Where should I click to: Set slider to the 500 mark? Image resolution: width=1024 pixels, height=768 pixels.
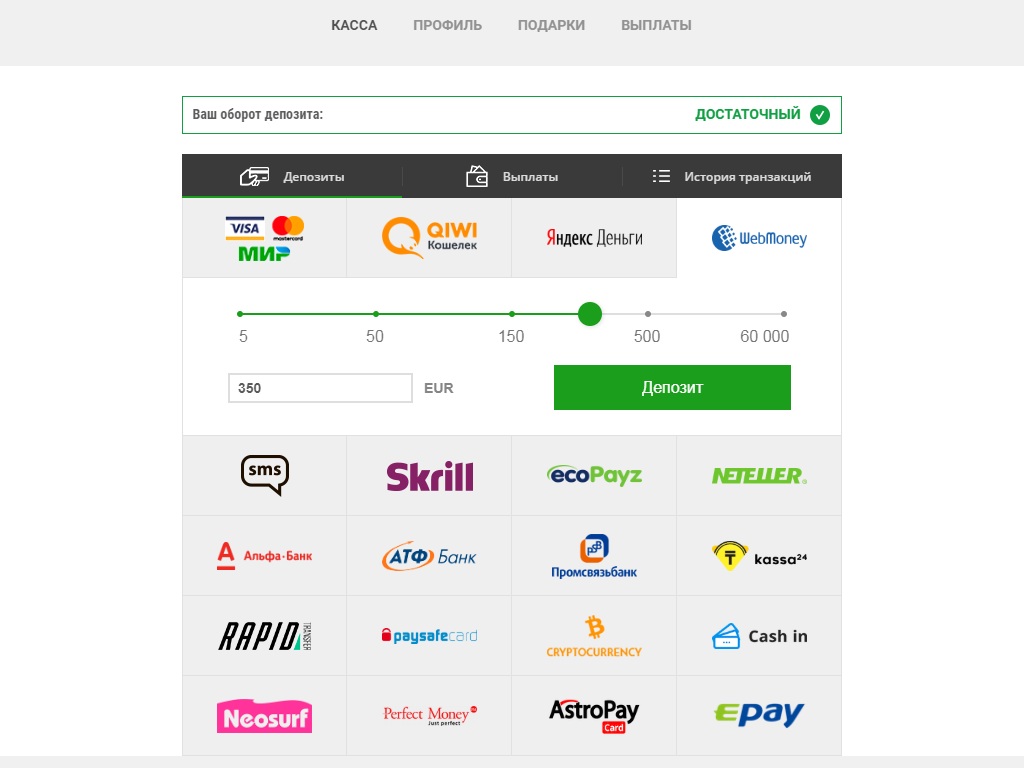tap(647, 314)
